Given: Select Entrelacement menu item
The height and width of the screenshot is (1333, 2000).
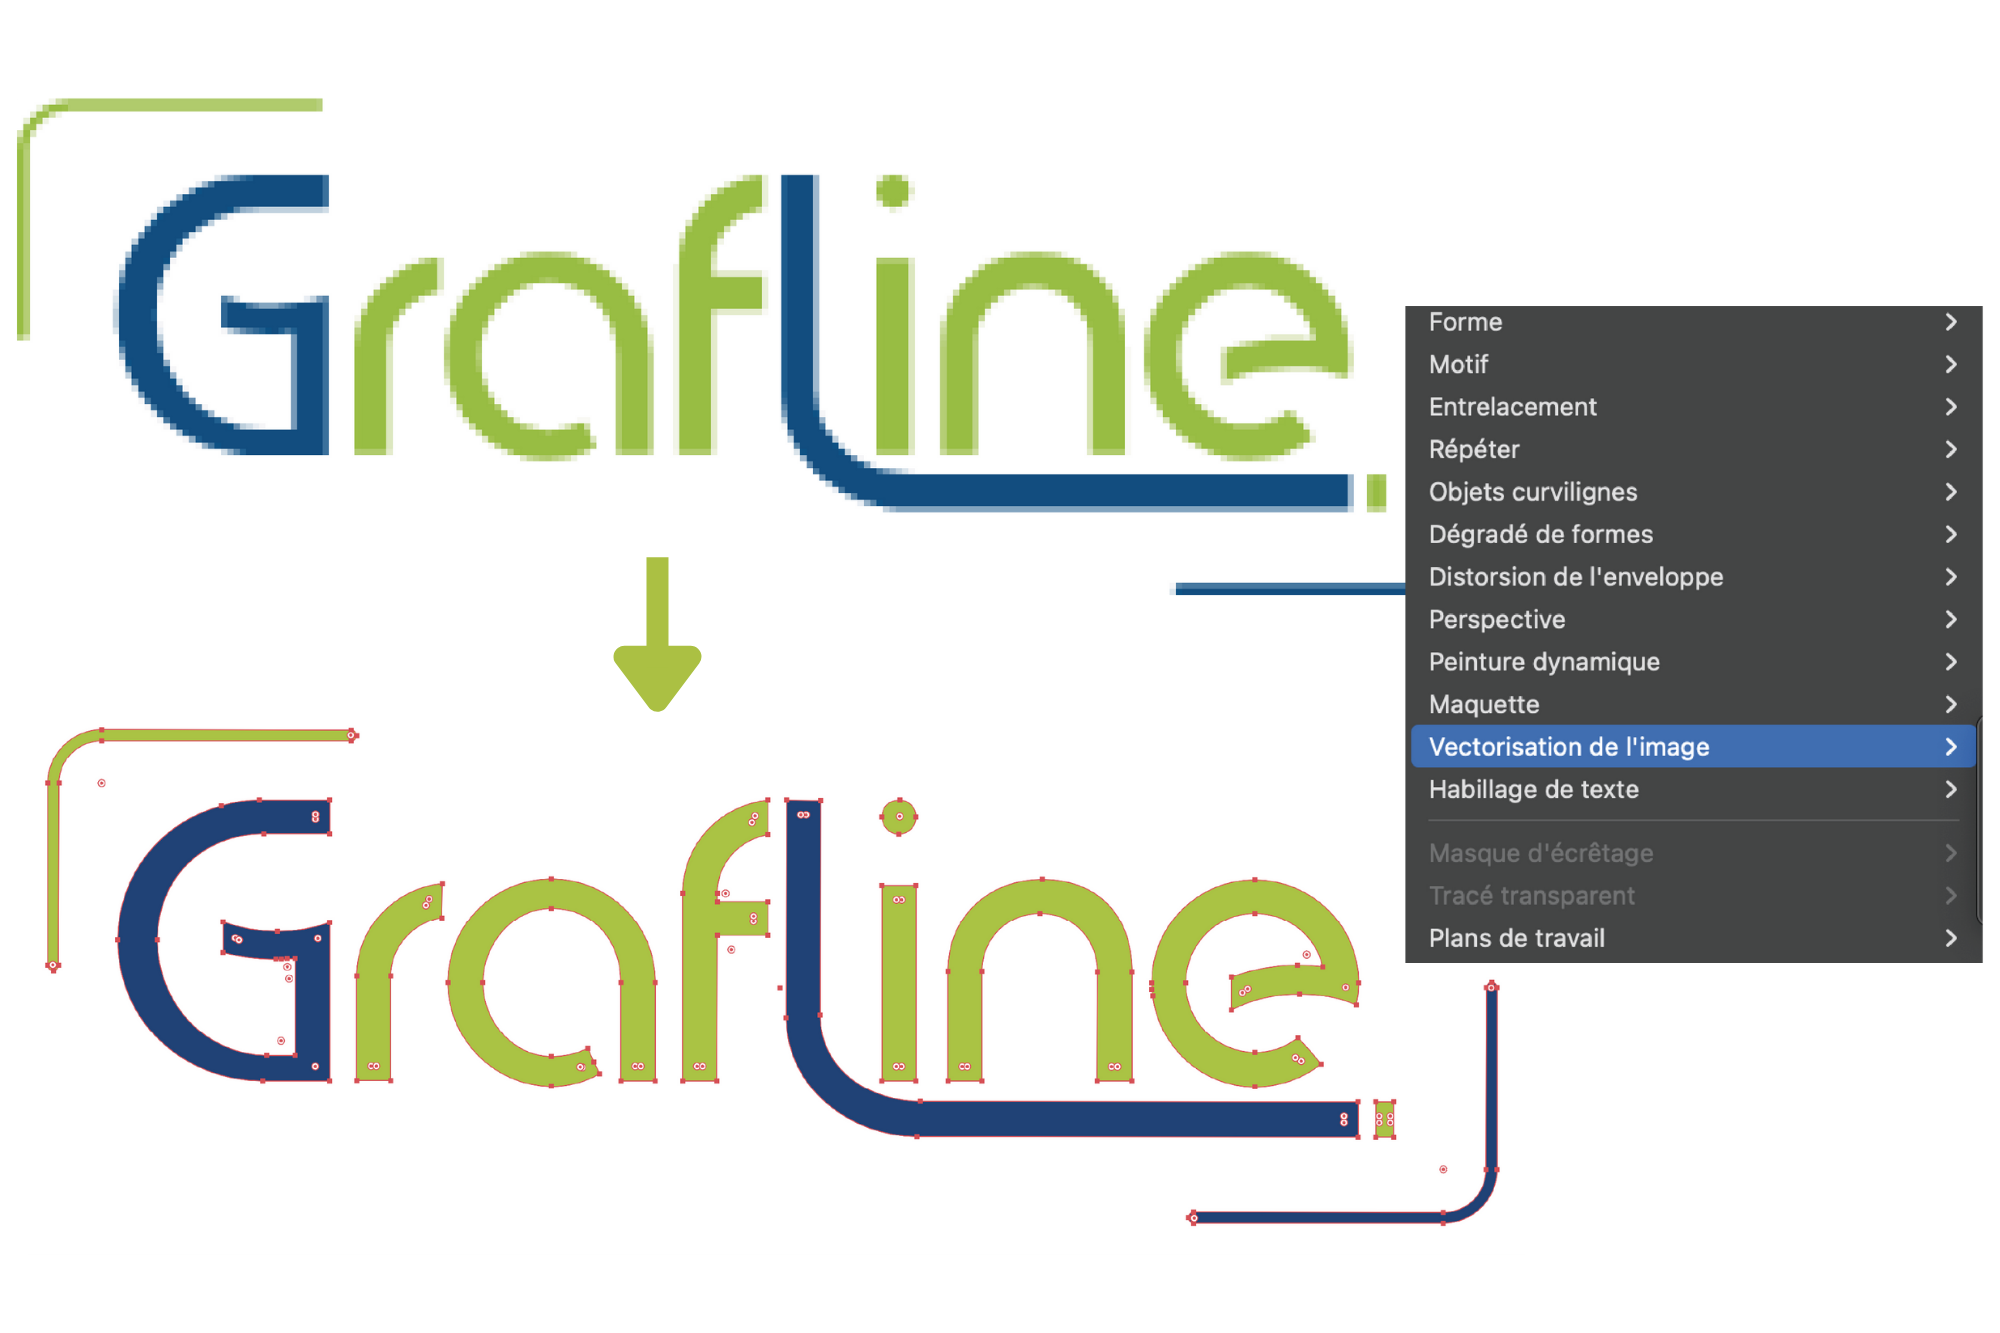Looking at the screenshot, I should [x=1512, y=407].
